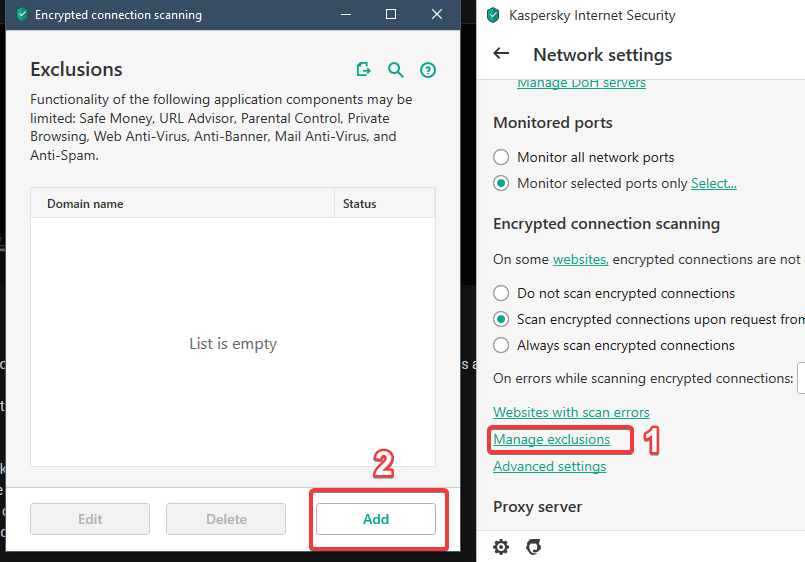The image size is (805, 562).
Task: Open the Kaspersky support headset icon
Action: pyautogui.click(x=533, y=547)
